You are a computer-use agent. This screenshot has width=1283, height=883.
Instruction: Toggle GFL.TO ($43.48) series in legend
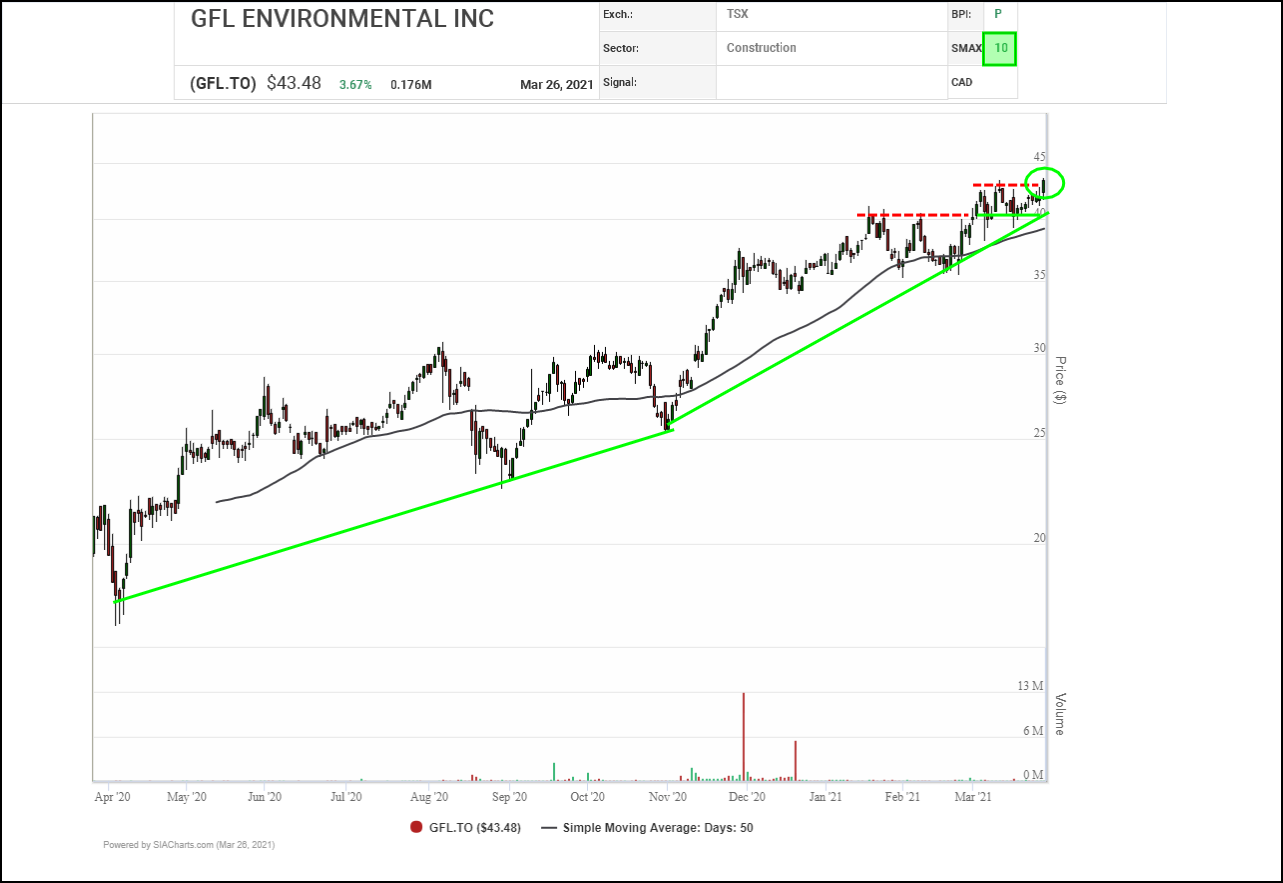pyautogui.click(x=476, y=827)
